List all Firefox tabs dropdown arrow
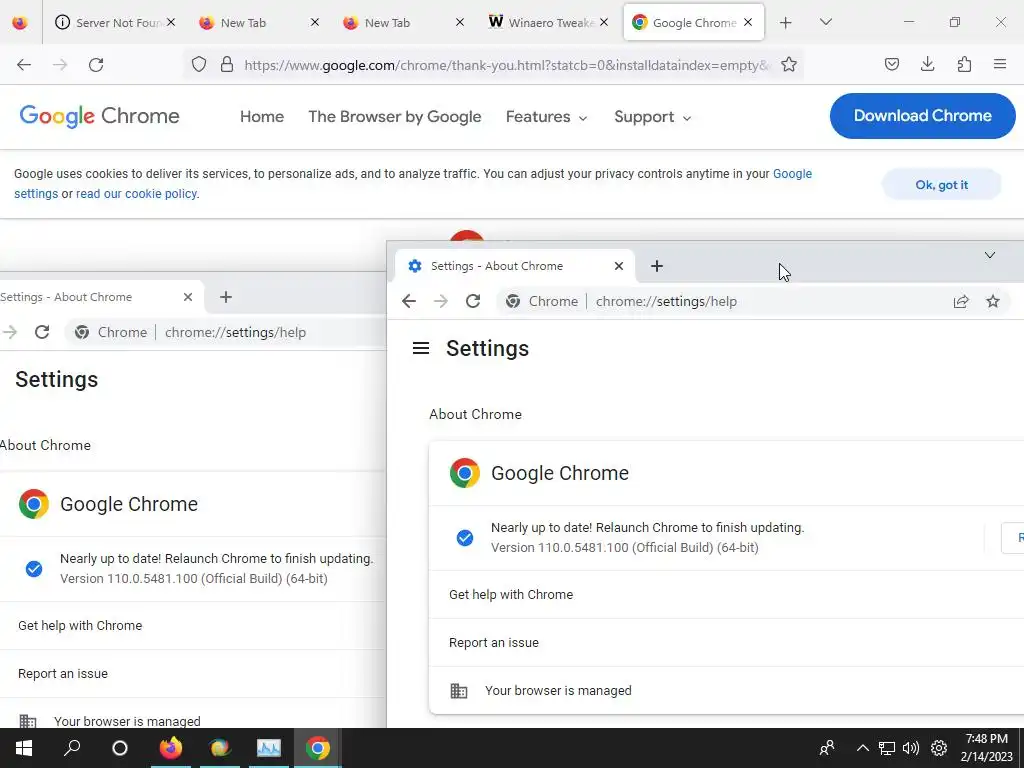The height and width of the screenshot is (768, 1024). pyautogui.click(x=825, y=22)
